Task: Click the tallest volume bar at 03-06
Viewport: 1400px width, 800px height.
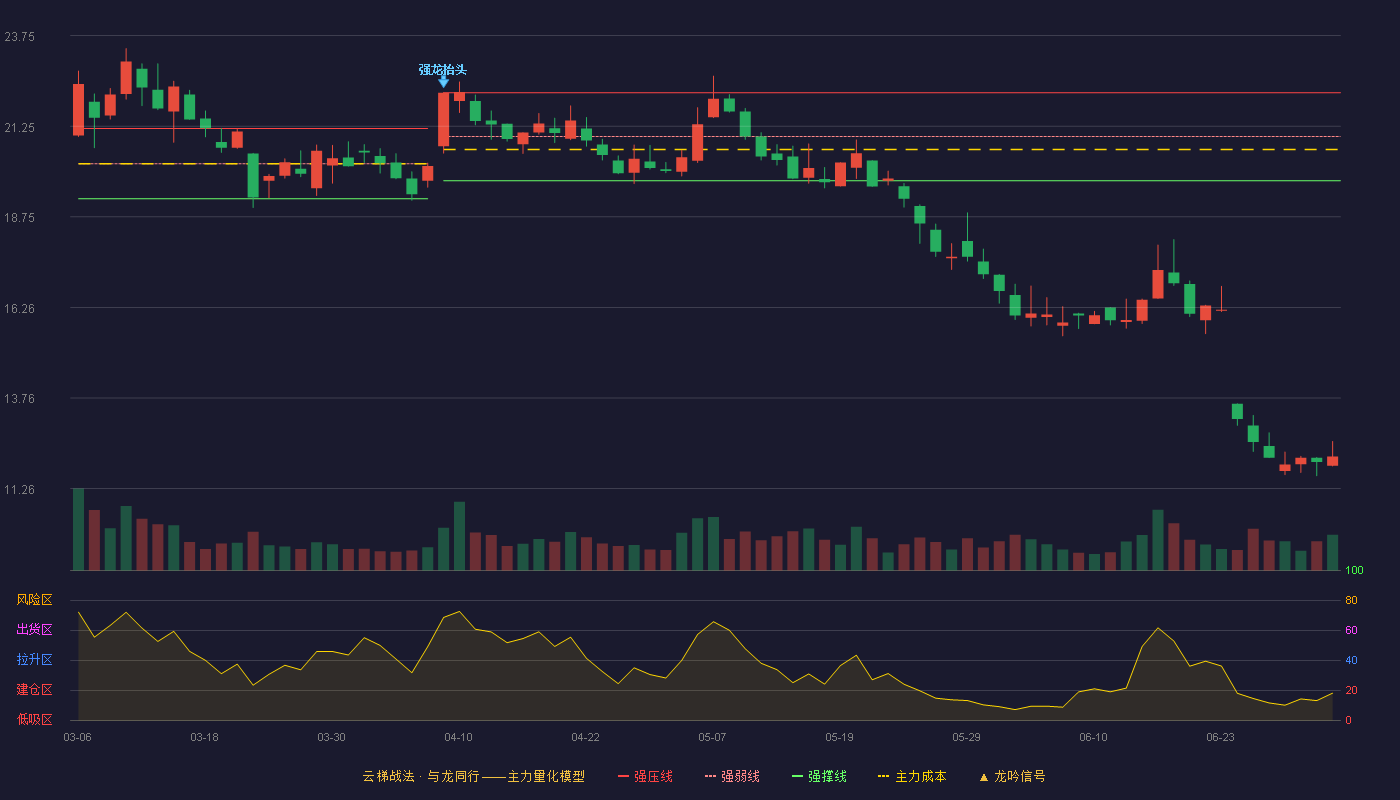Action: [78, 529]
